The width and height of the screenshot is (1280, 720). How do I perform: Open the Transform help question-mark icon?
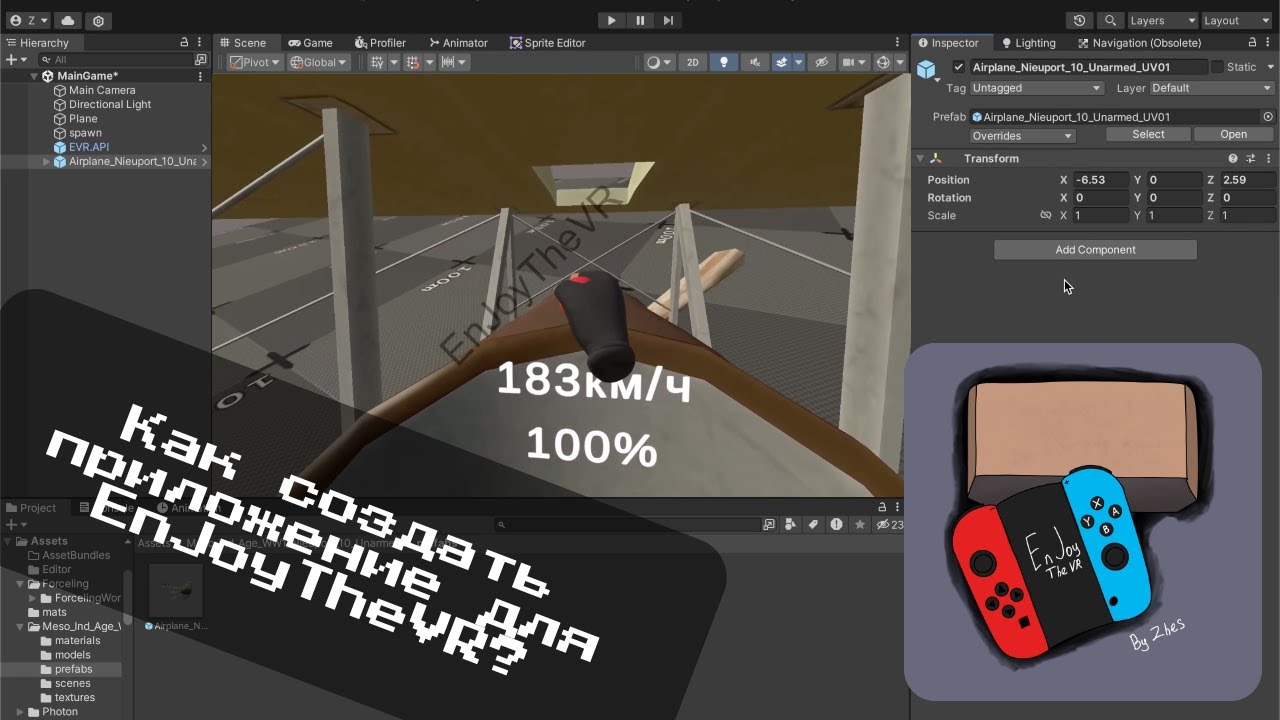coord(1233,158)
